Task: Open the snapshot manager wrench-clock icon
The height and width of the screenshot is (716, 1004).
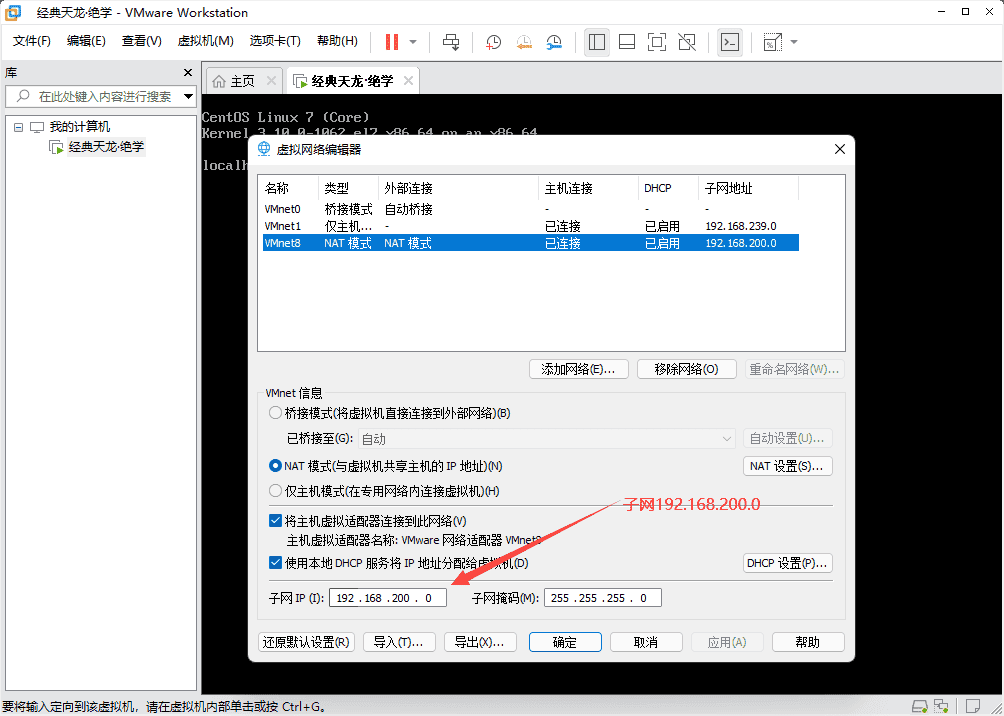Action: coord(554,42)
